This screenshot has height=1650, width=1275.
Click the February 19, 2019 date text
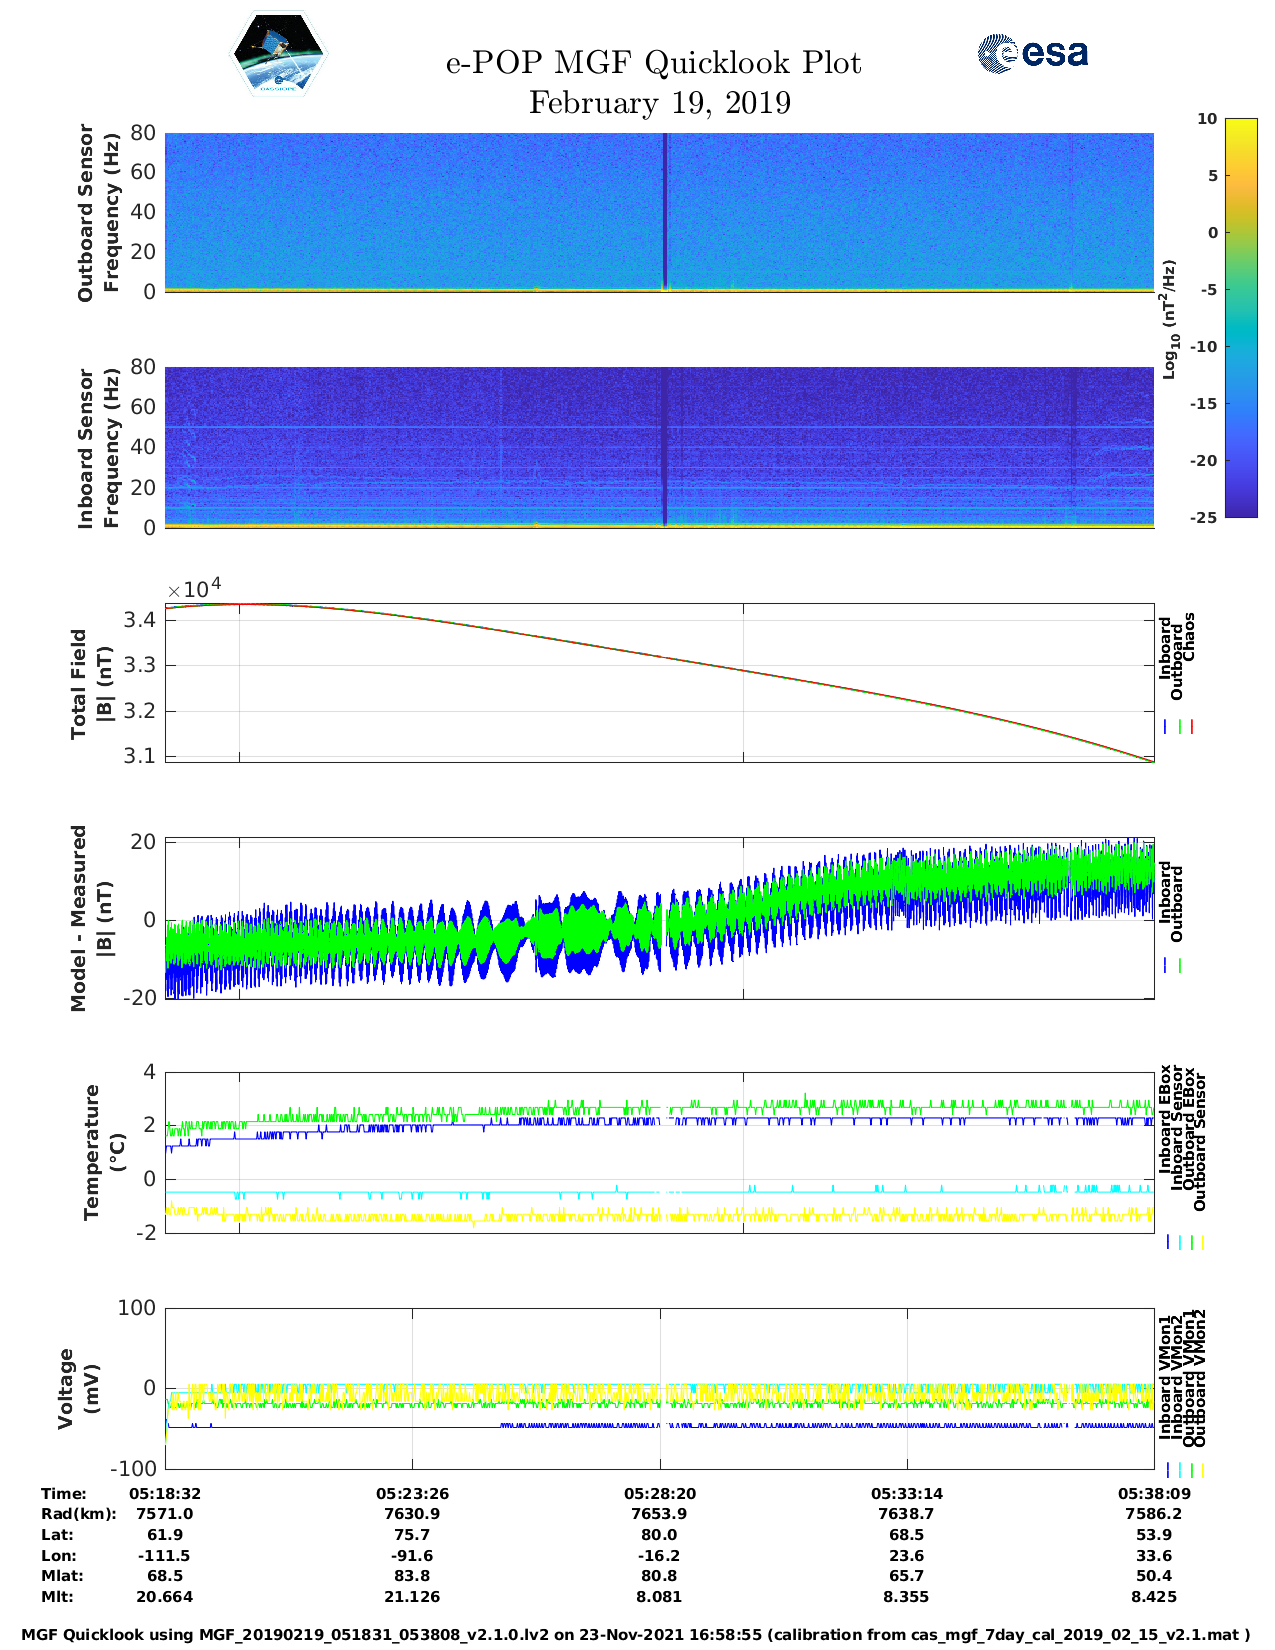point(659,103)
